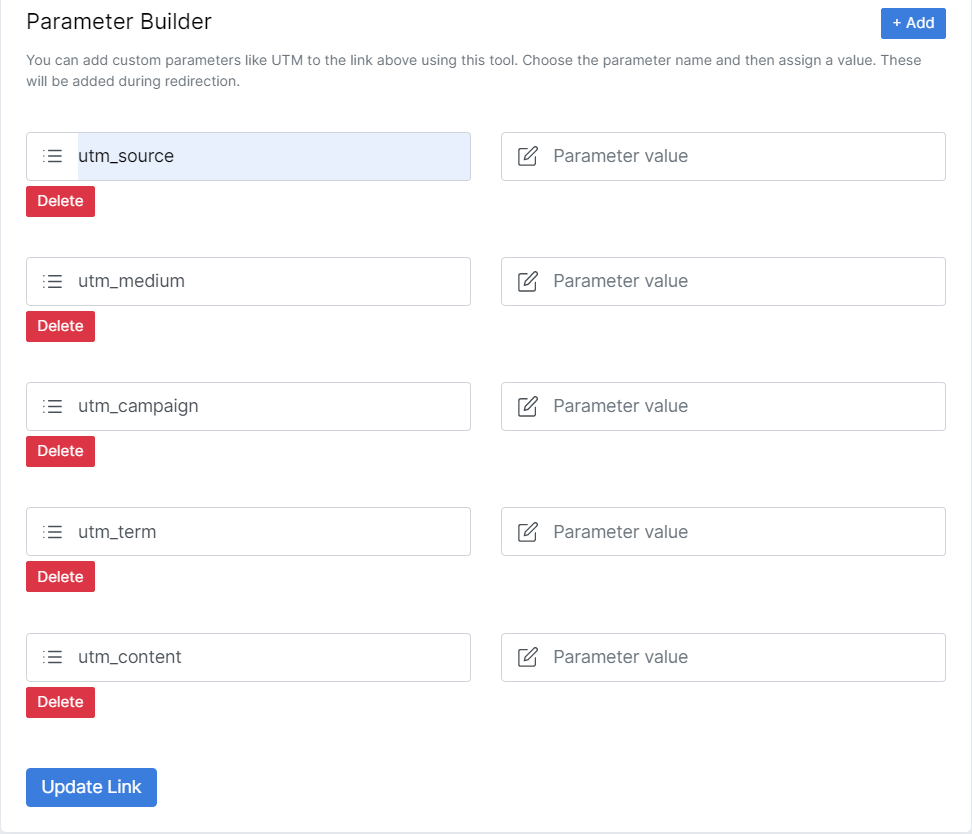The image size is (972, 834).
Task: Click the edit icon in utm_medium value field
Action: 527,281
